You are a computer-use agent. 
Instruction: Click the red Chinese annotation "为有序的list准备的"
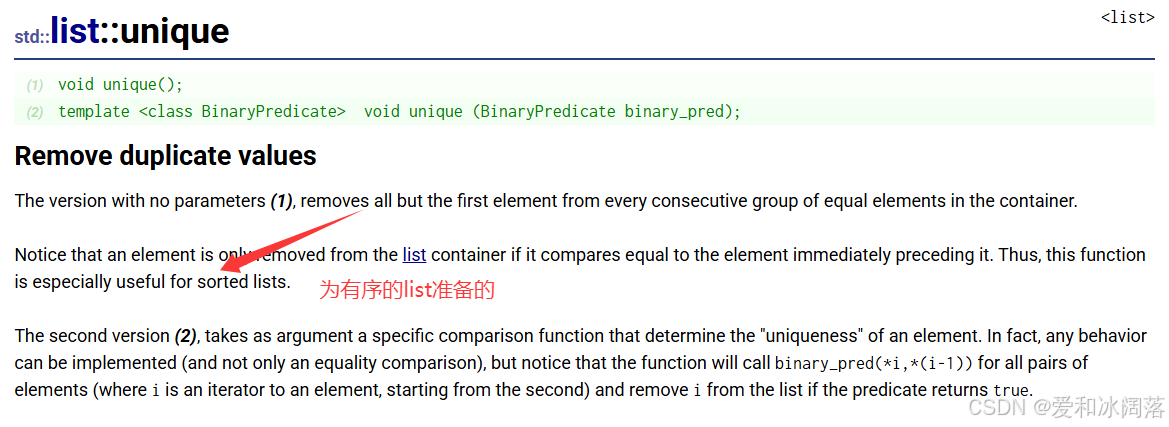[407, 291]
